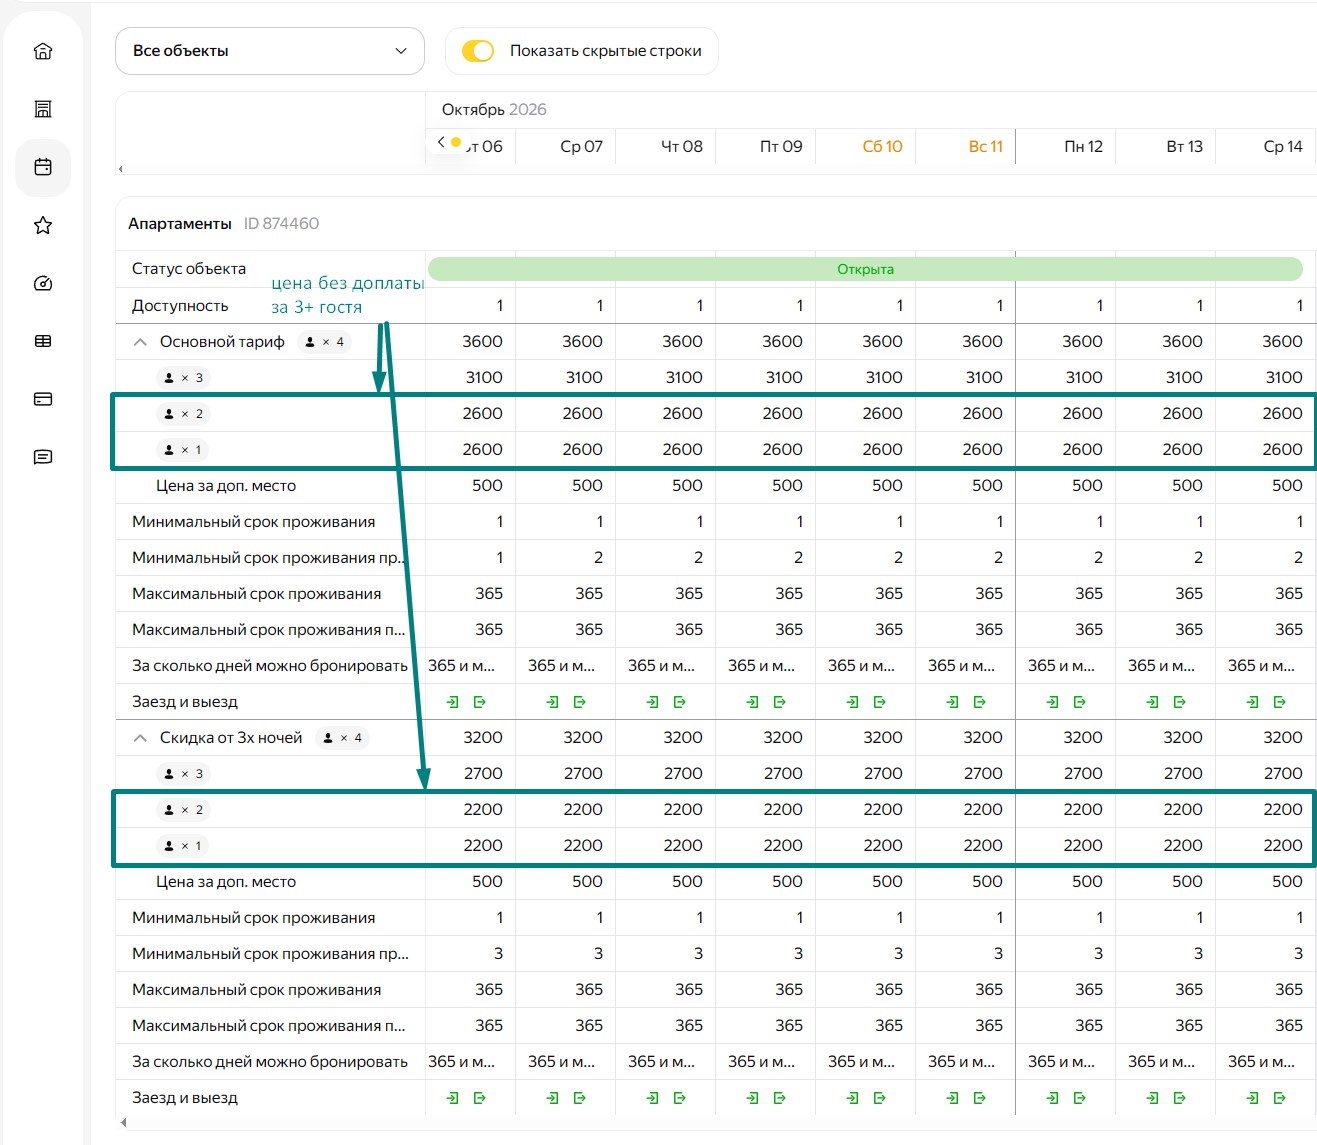The height and width of the screenshot is (1145, 1317).
Task: Open the star reviews sidebar icon
Action: (43, 225)
